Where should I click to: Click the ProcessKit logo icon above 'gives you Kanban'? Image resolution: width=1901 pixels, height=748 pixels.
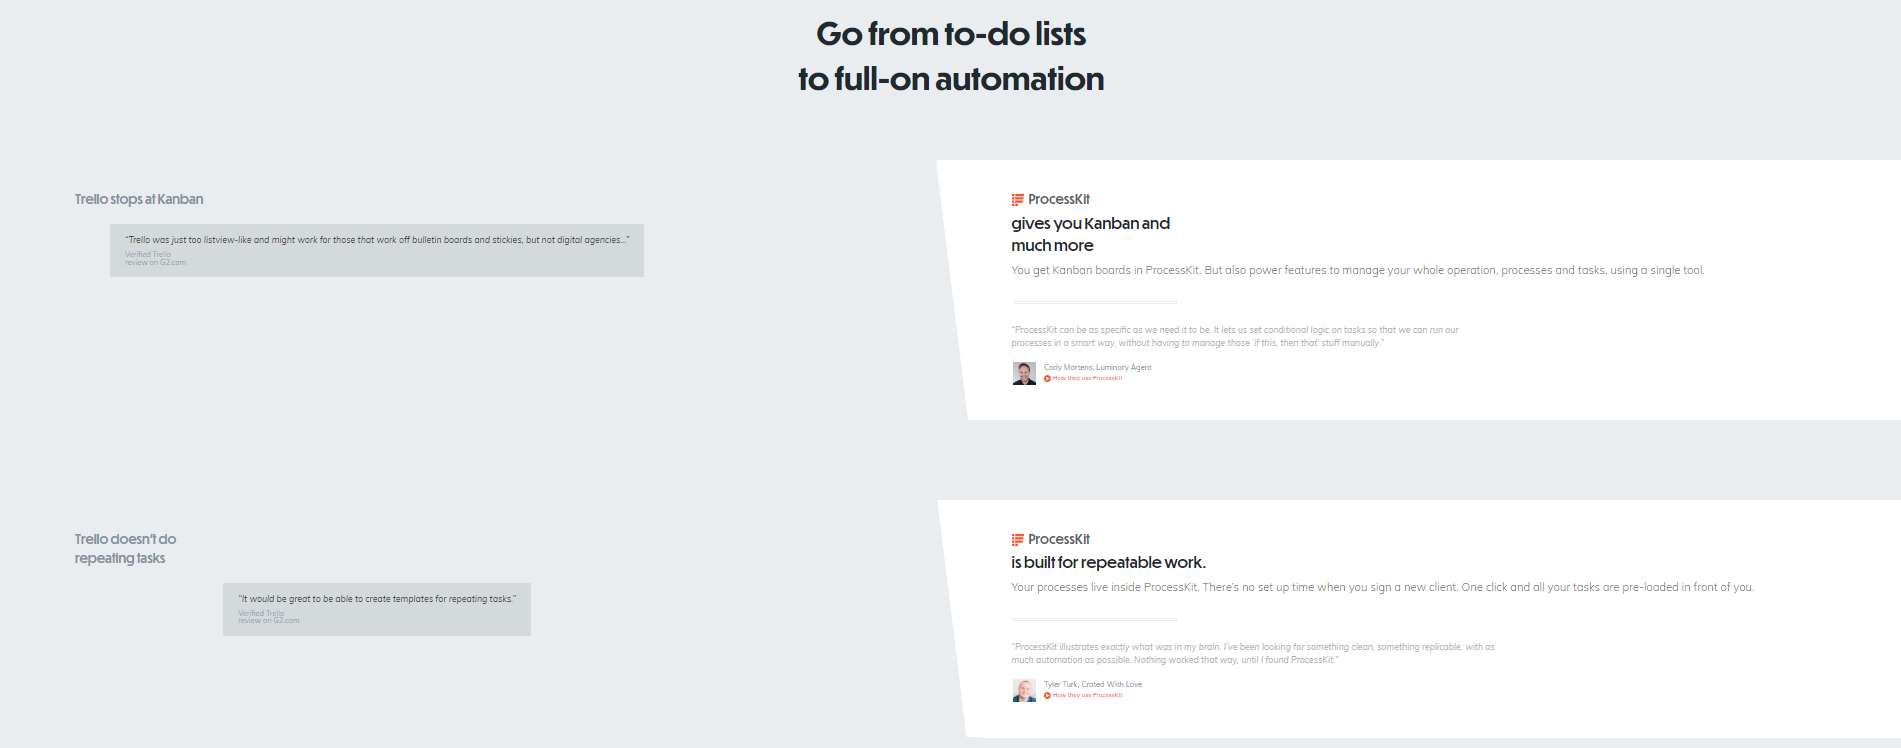click(1017, 200)
